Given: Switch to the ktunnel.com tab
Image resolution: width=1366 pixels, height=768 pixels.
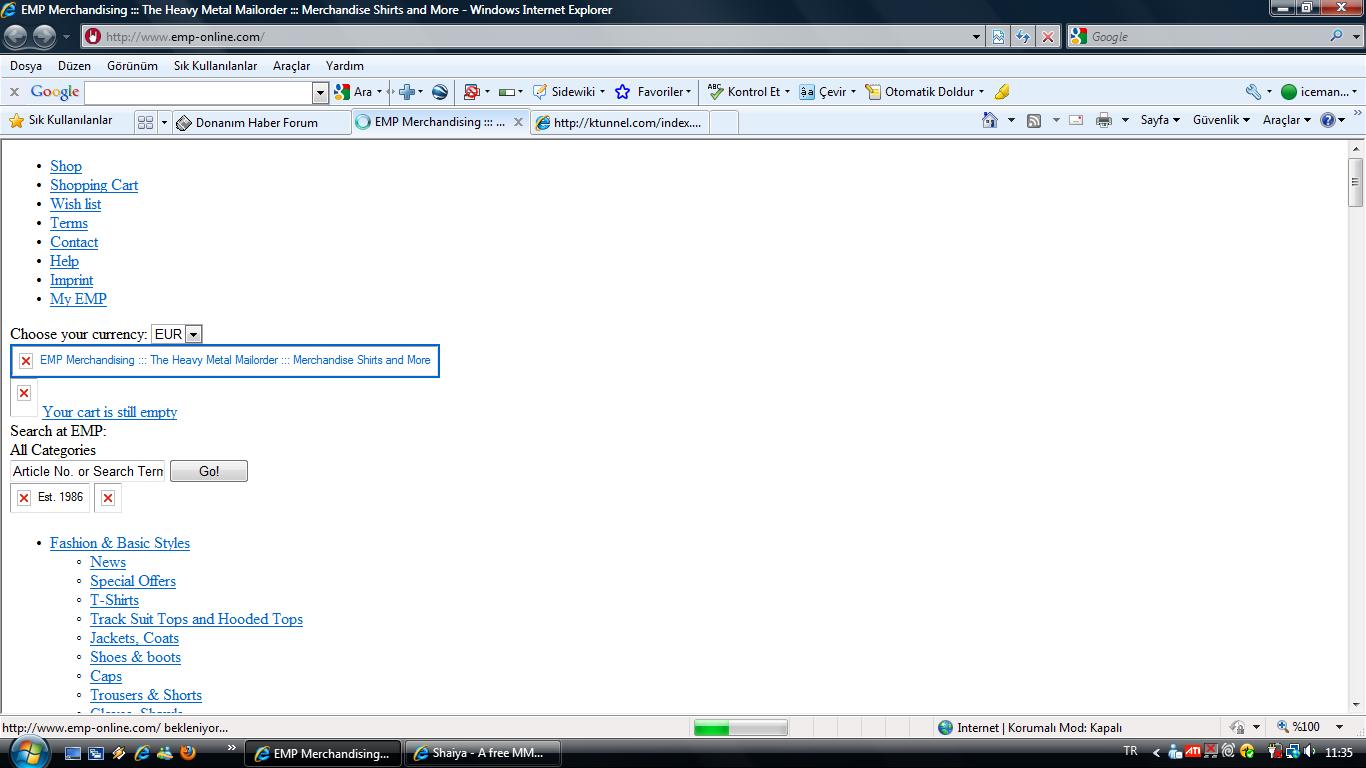Looking at the screenshot, I should pos(620,122).
